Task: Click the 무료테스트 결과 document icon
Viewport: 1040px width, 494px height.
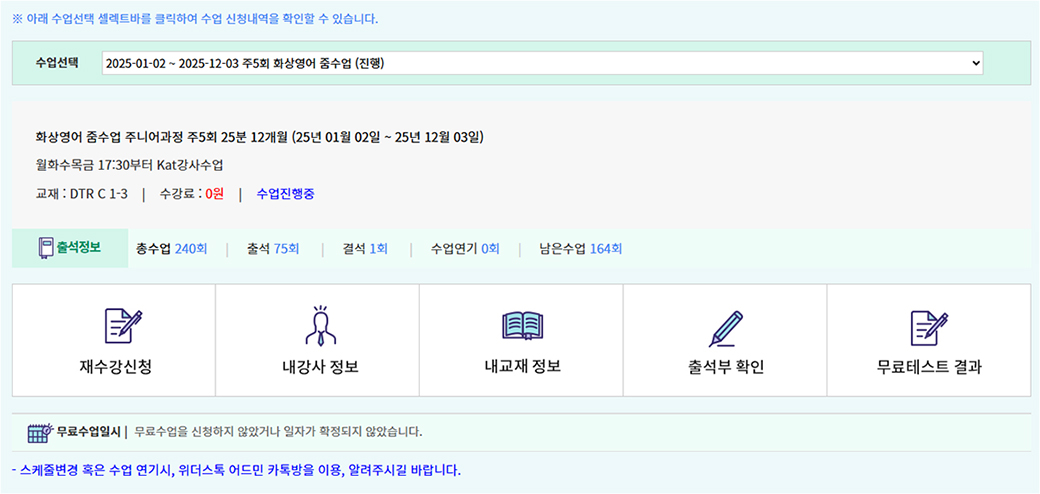Action: point(929,328)
